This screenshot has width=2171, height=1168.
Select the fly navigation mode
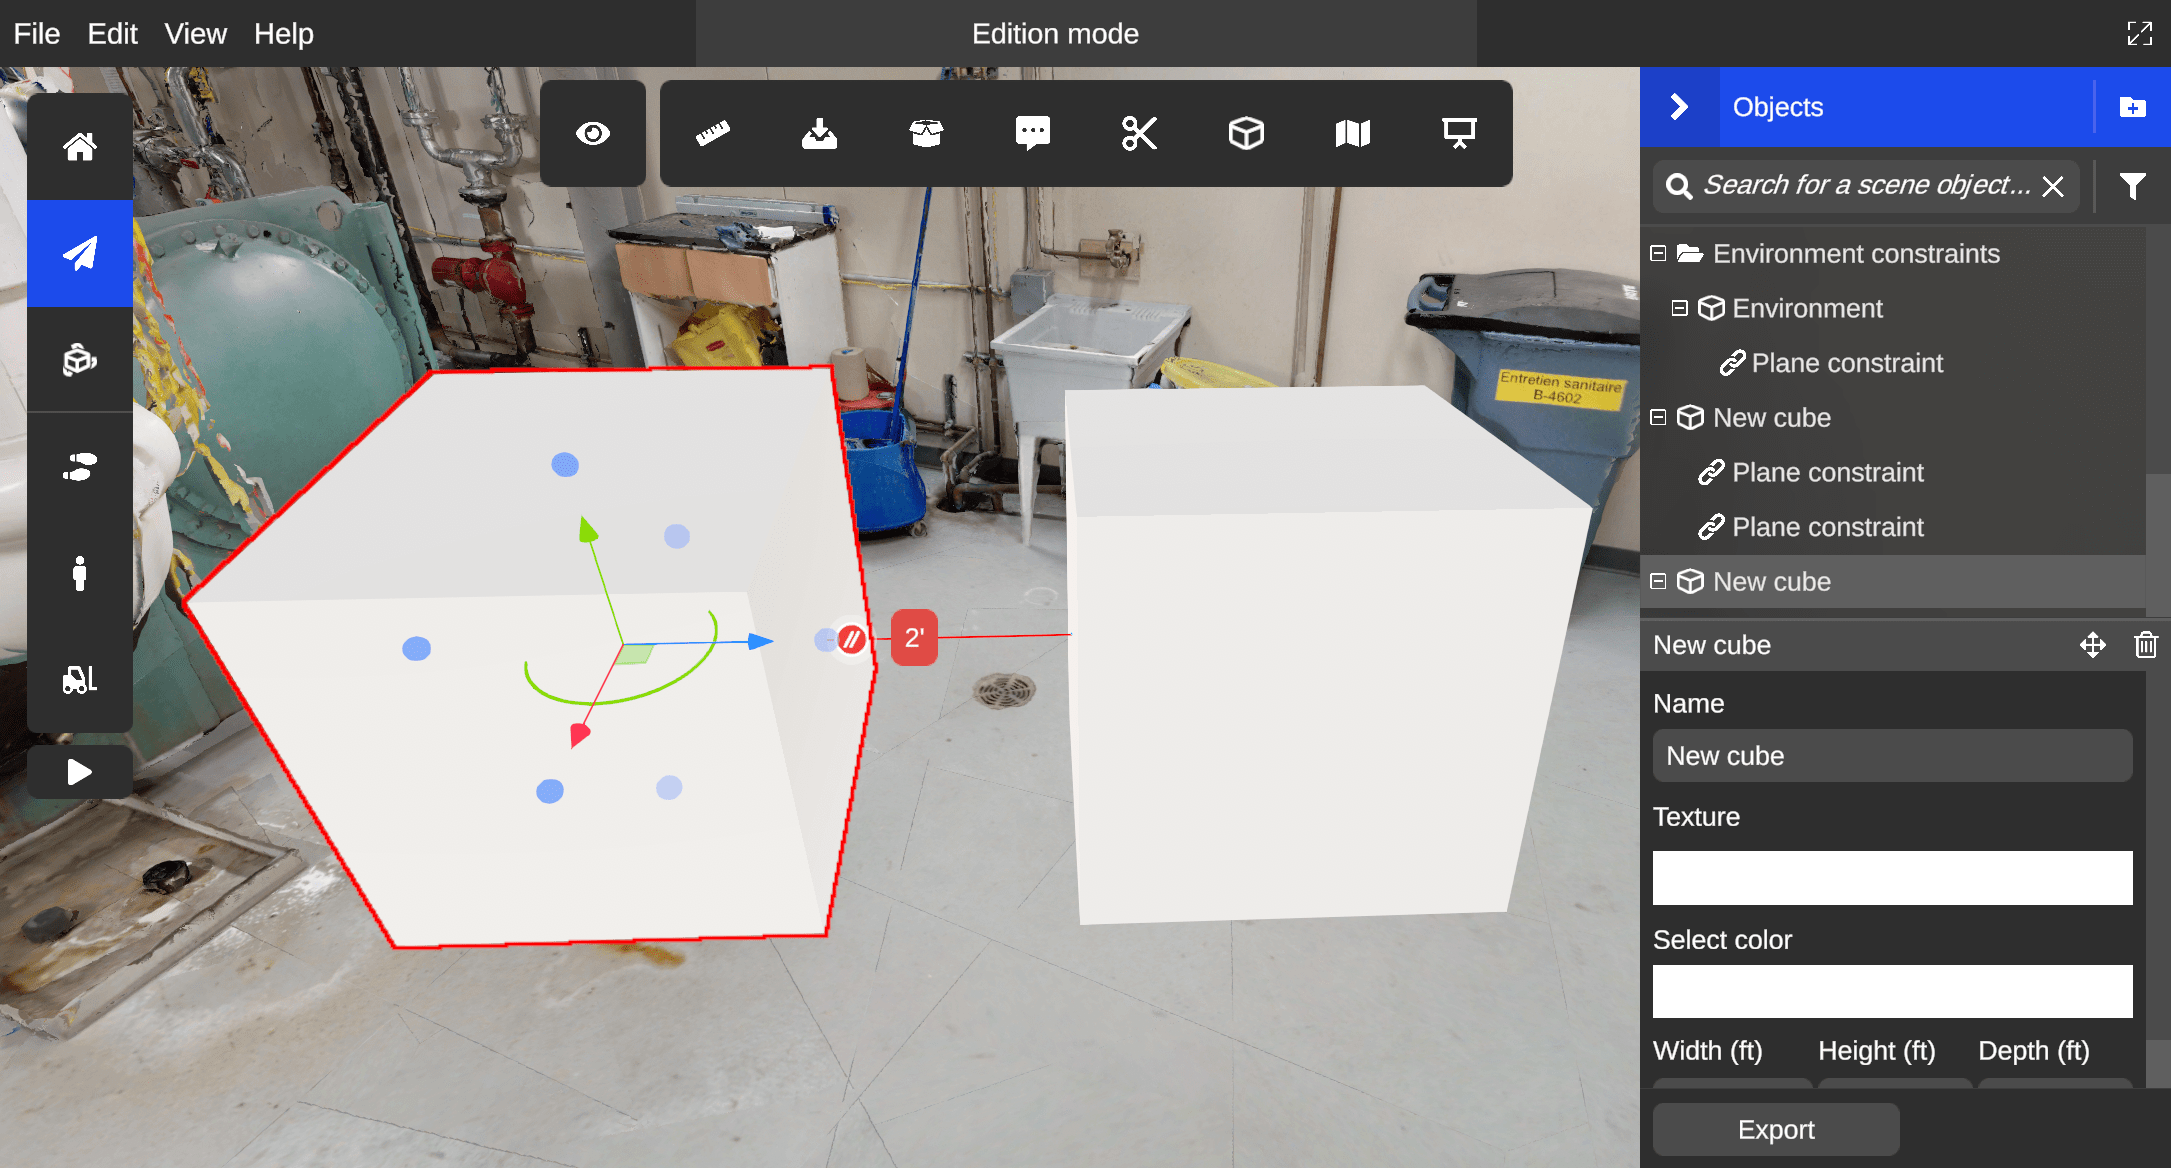80,253
